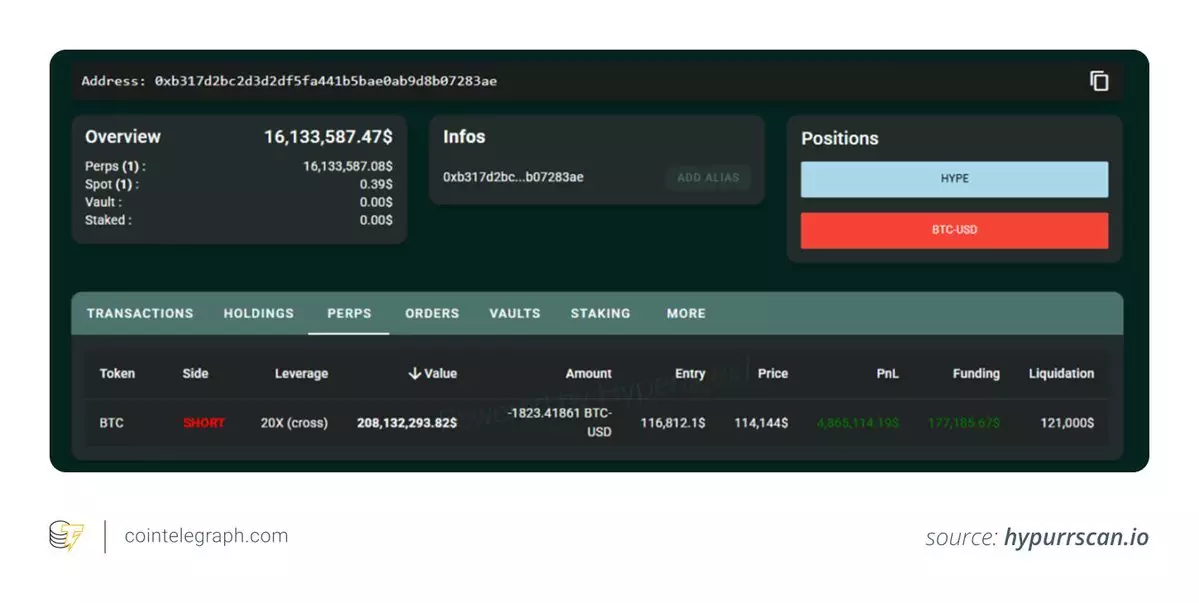
Task: Expand the MORE menu
Action: 686,313
